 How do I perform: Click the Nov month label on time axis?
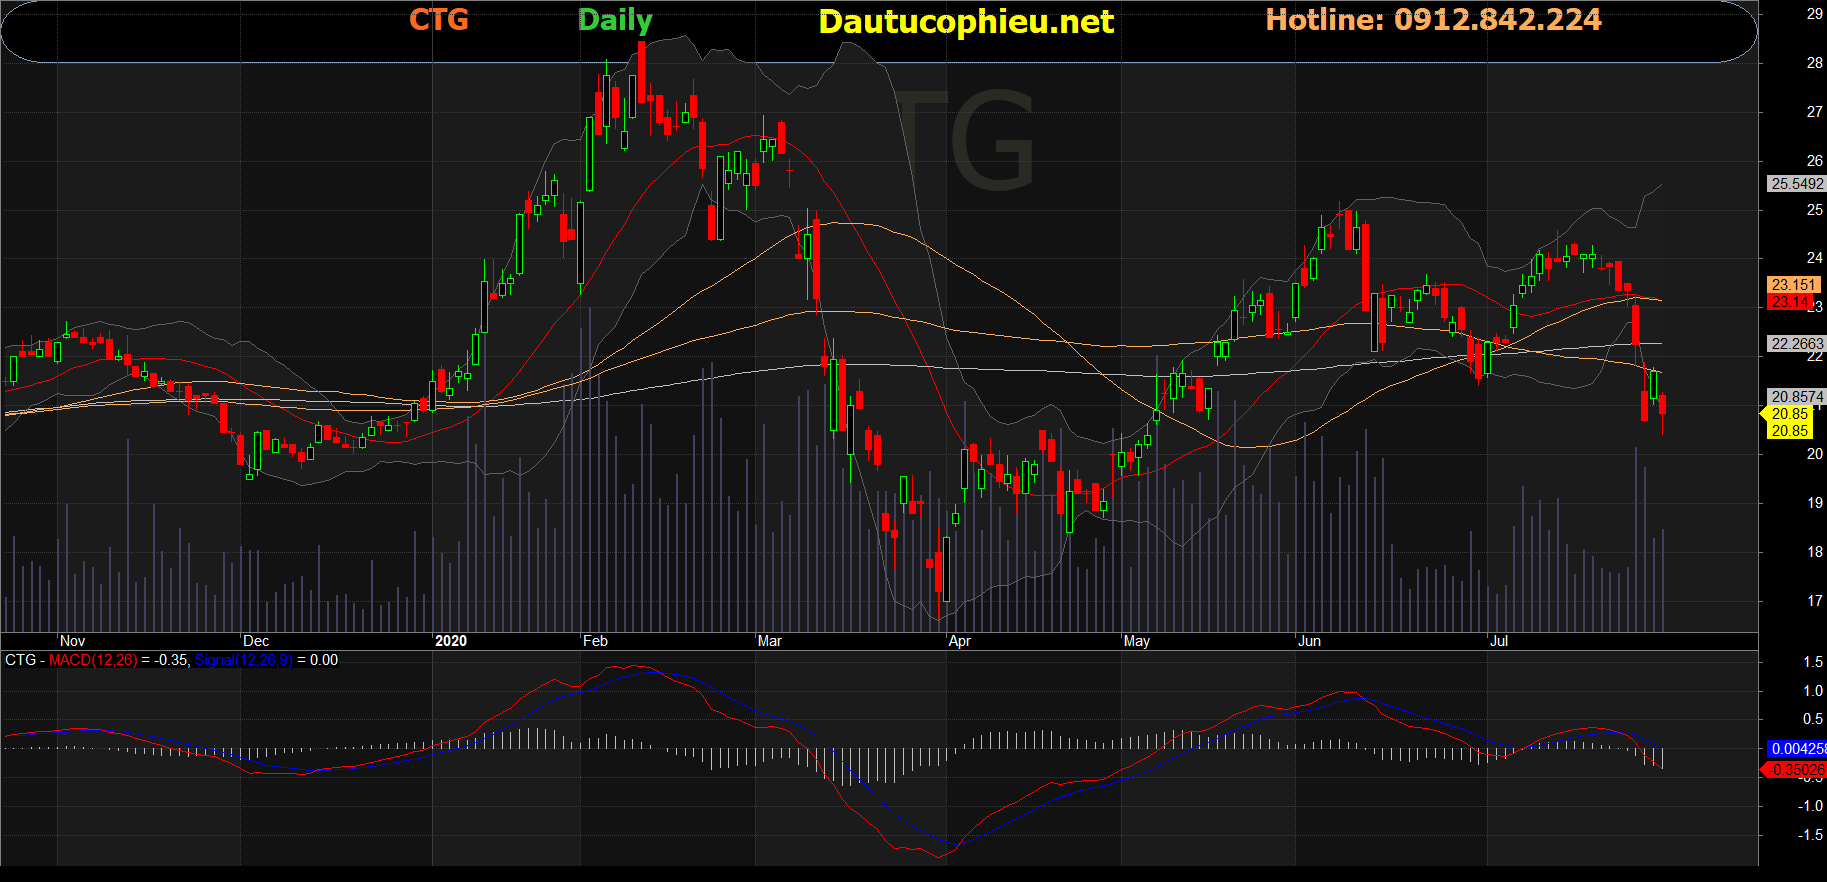pyautogui.click(x=73, y=641)
